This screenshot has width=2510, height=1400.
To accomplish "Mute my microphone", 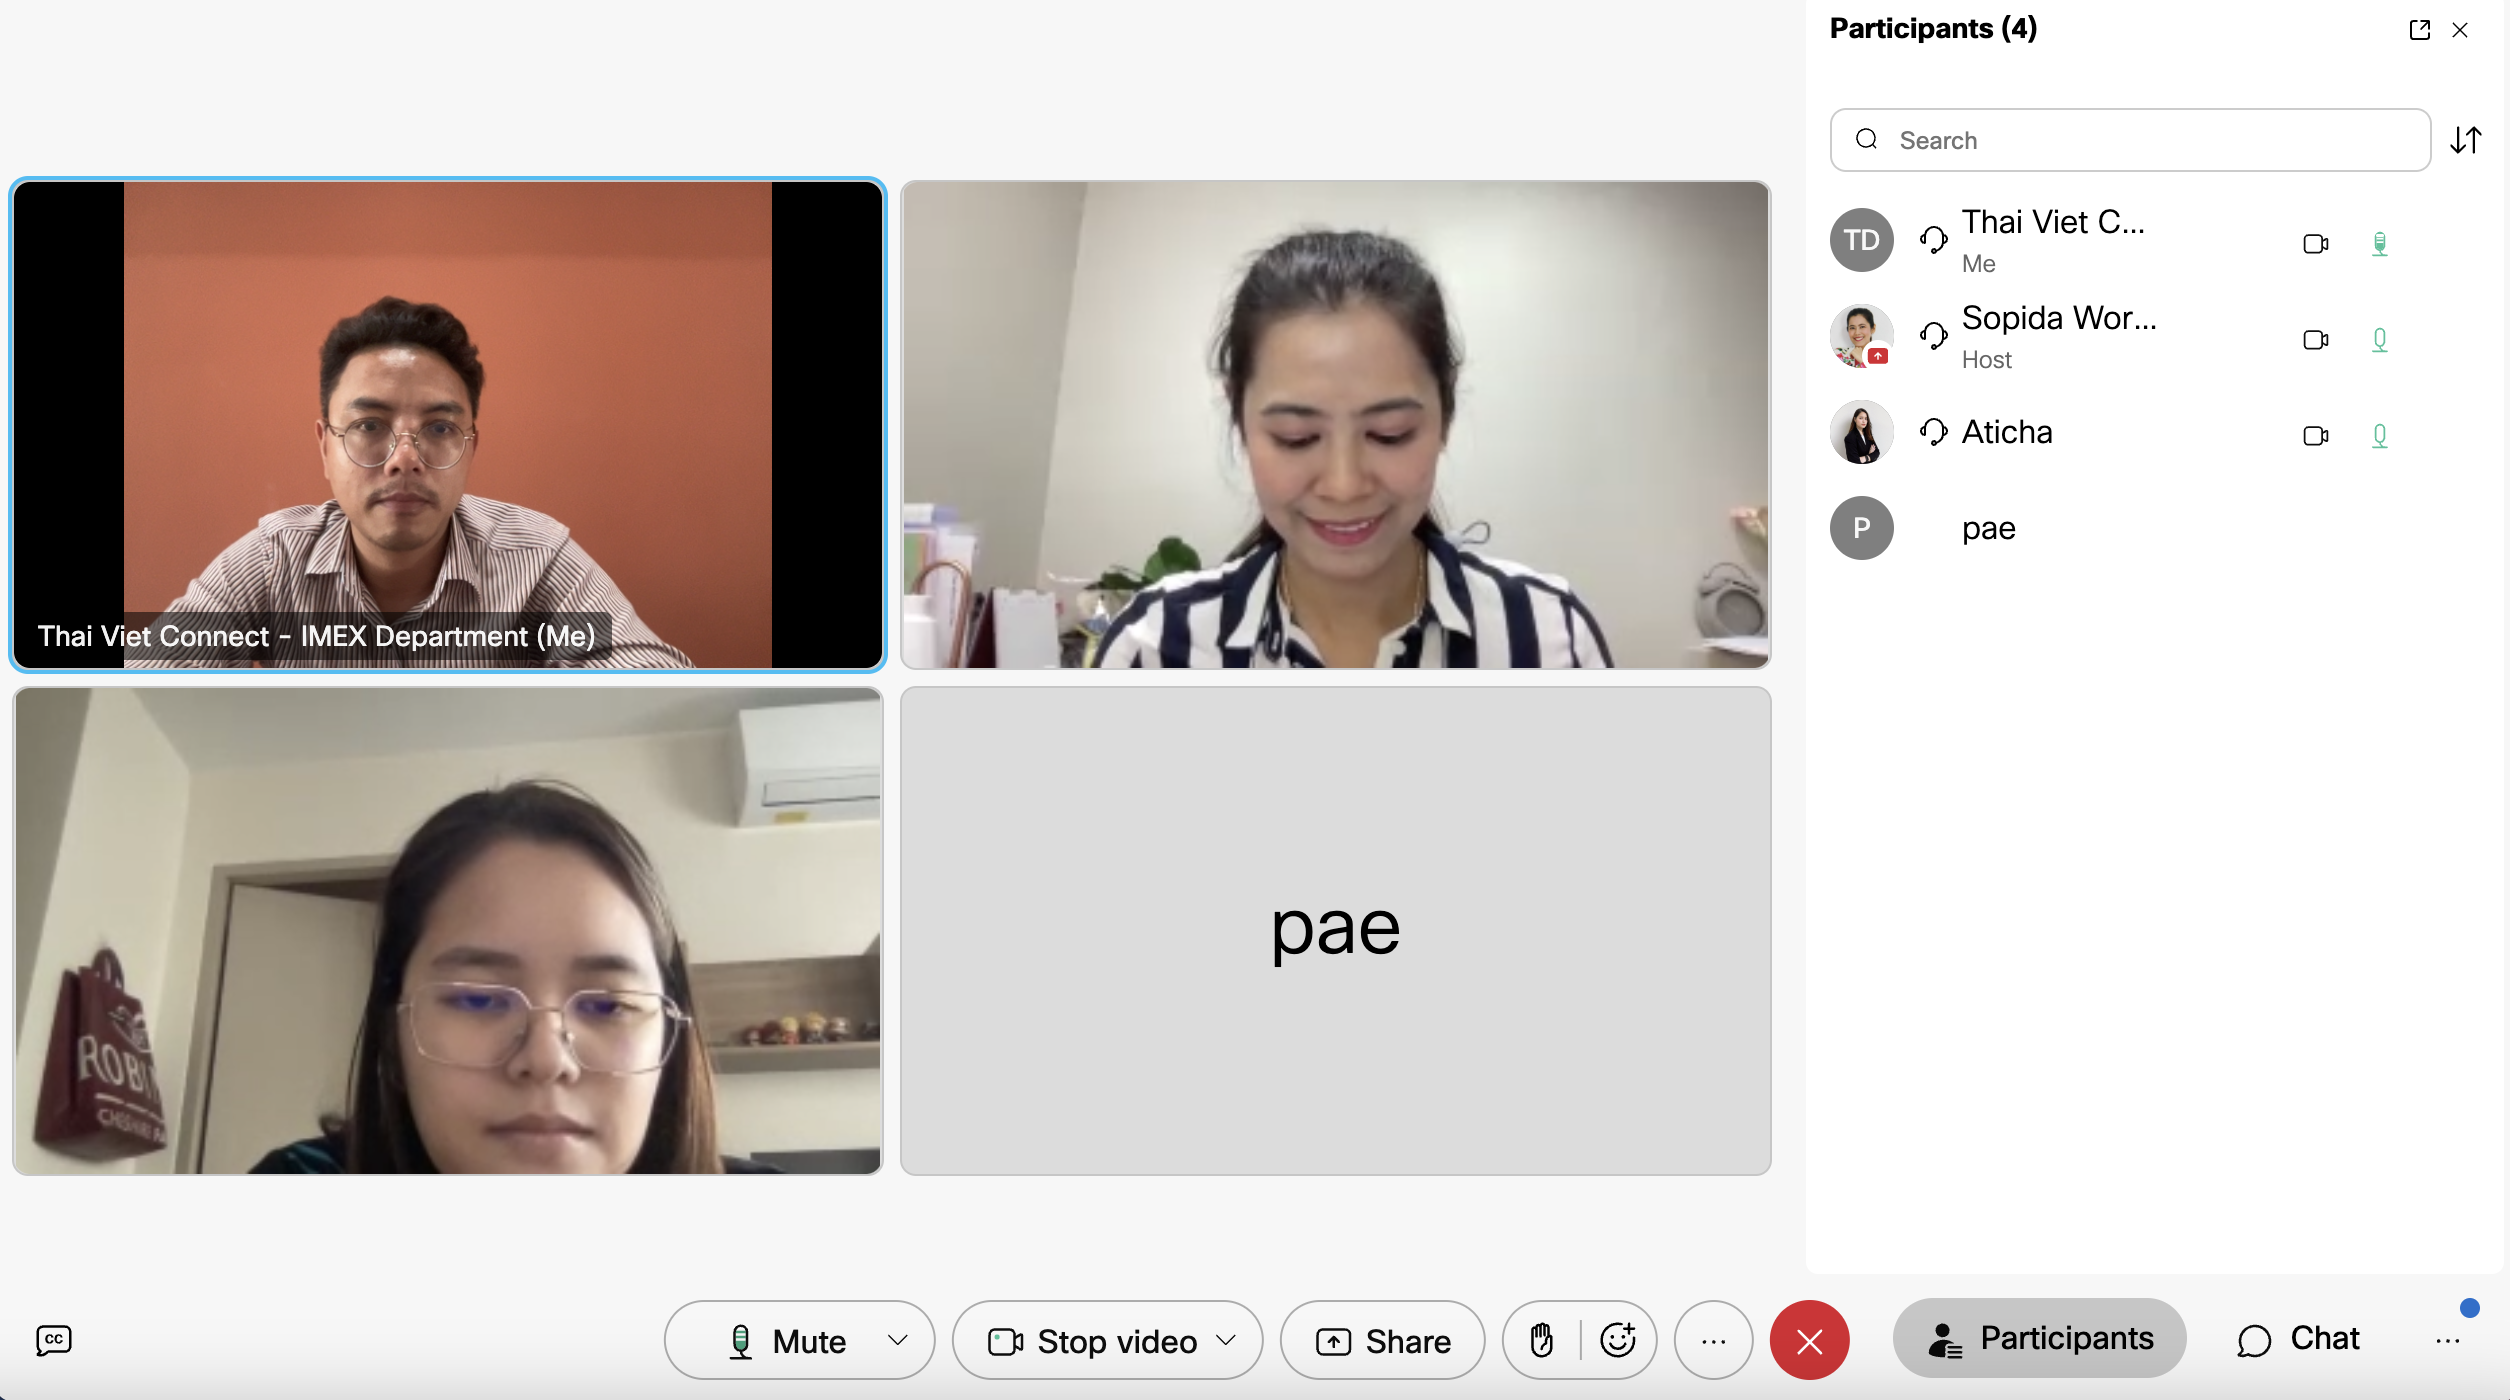I will pos(790,1340).
